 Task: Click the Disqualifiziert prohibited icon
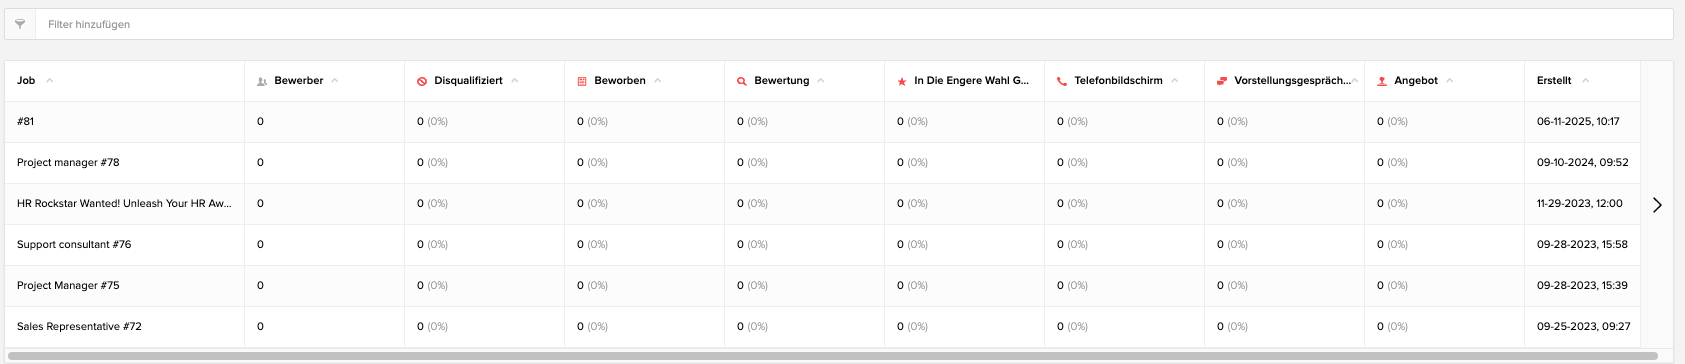coord(422,81)
